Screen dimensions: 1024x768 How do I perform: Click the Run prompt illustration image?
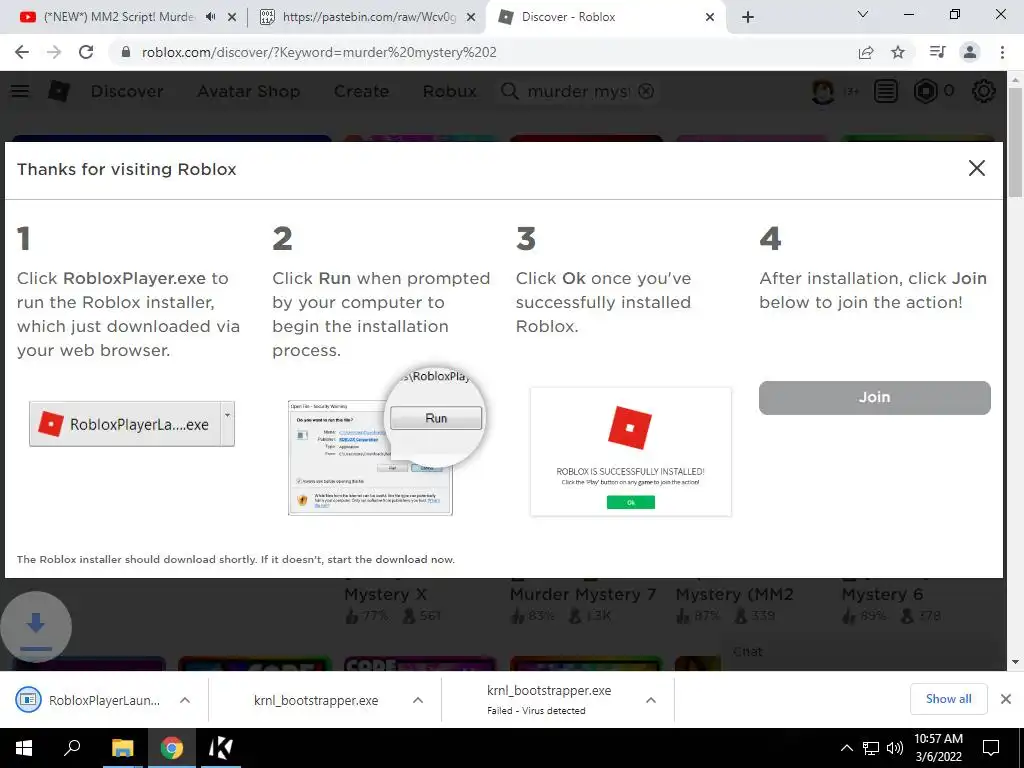pos(386,442)
